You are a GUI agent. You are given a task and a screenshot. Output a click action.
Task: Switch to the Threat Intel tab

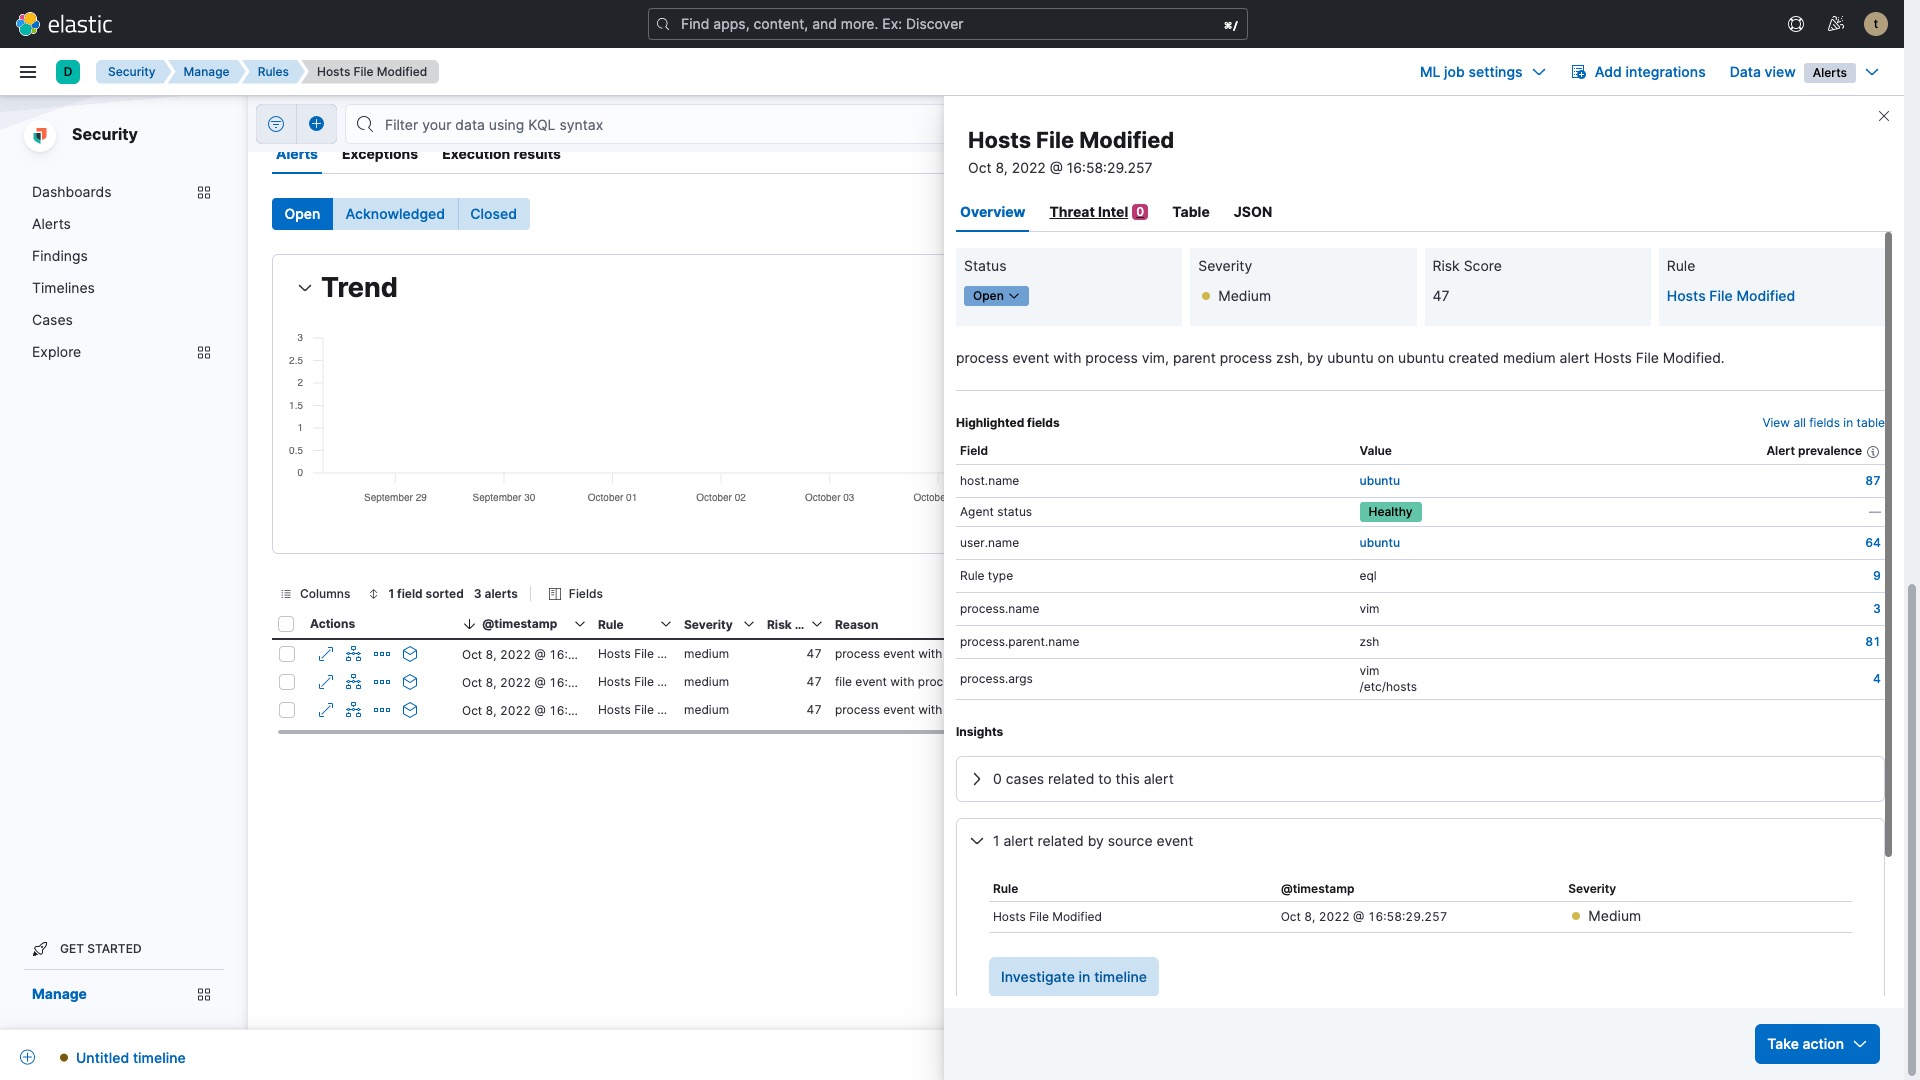pos(1089,212)
